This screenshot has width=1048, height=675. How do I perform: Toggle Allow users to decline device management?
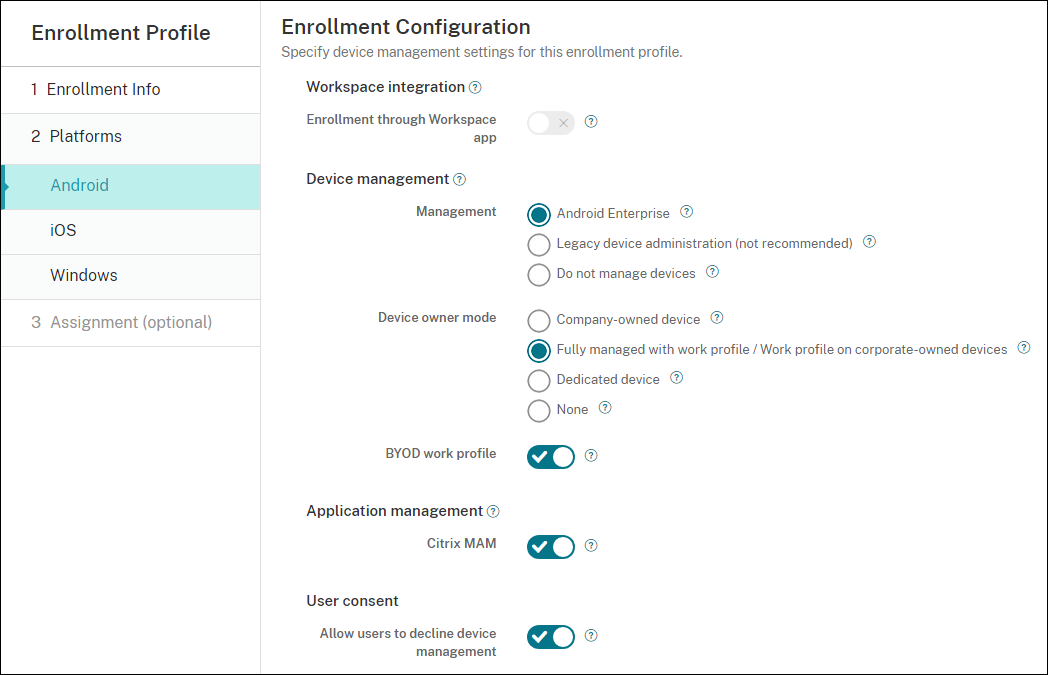551,636
